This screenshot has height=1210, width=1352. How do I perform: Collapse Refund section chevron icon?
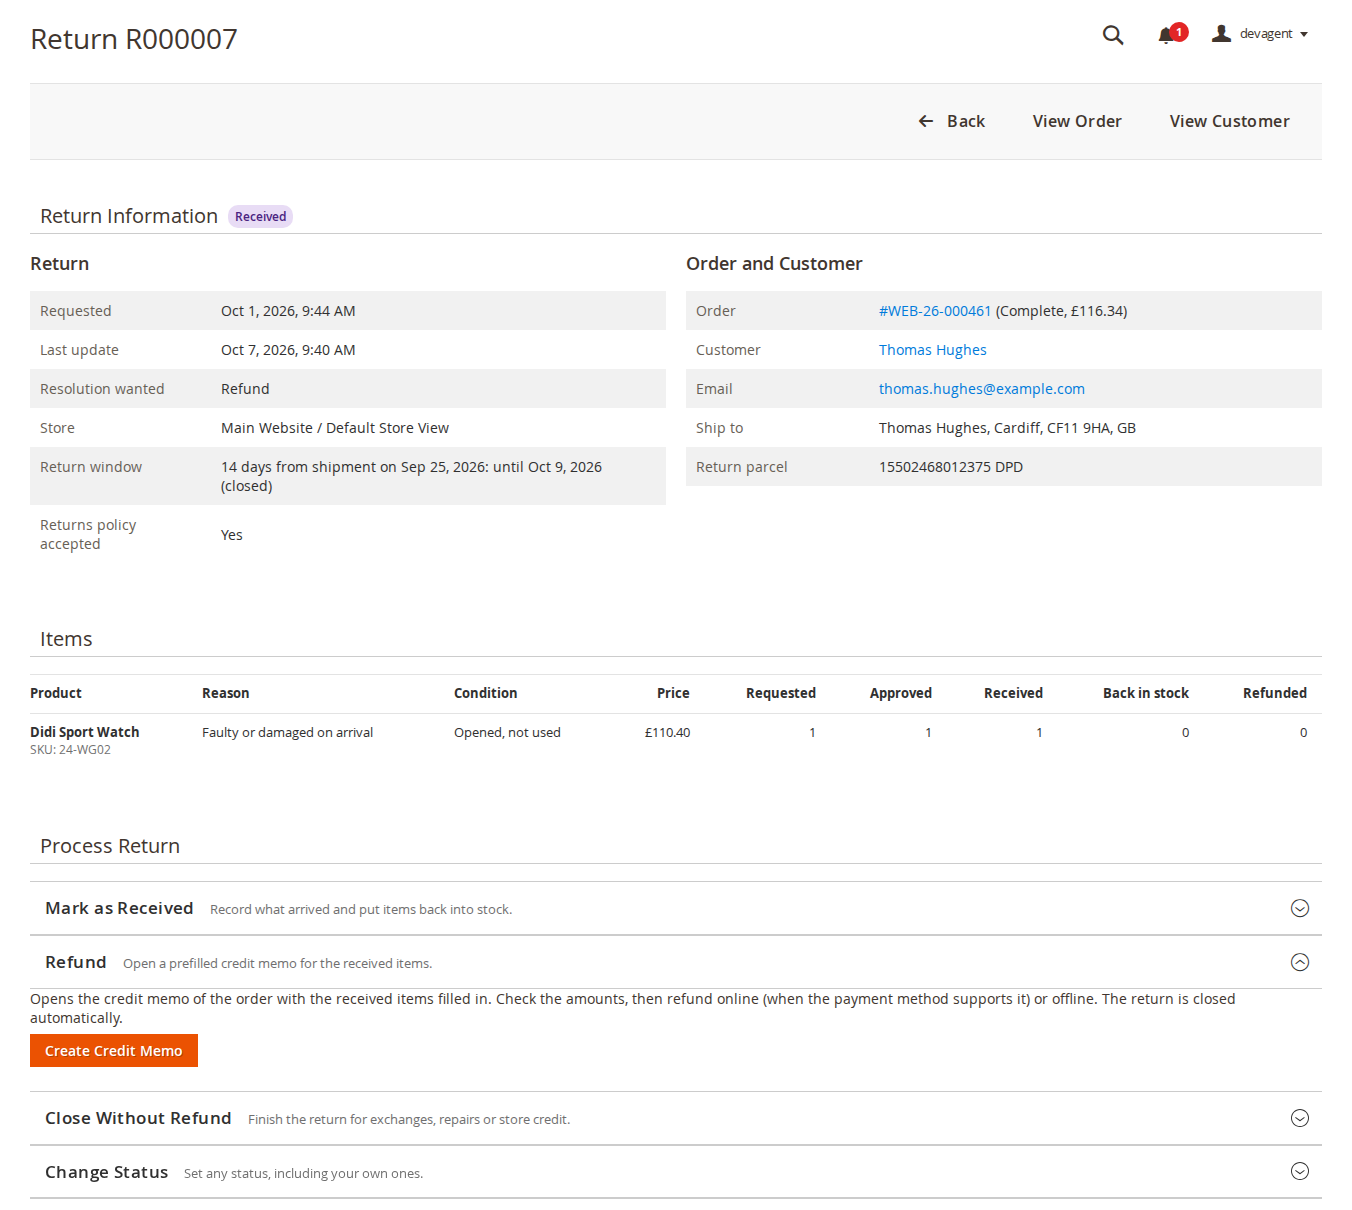pos(1300,962)
